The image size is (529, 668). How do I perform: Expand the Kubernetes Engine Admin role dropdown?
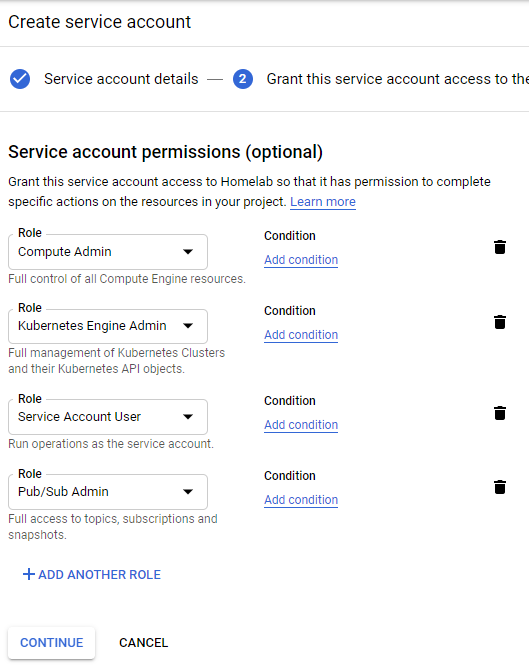point(108,326)
